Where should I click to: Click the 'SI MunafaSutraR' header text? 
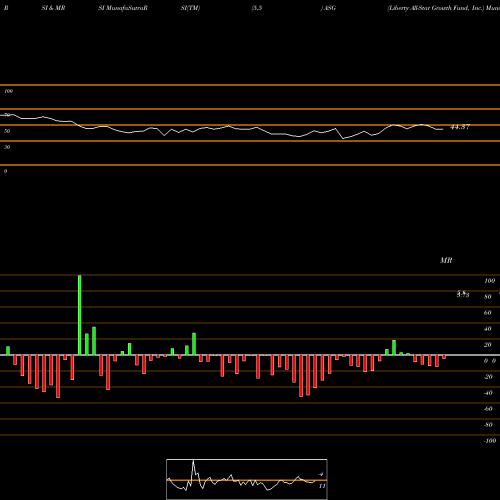tap(123, 8)
